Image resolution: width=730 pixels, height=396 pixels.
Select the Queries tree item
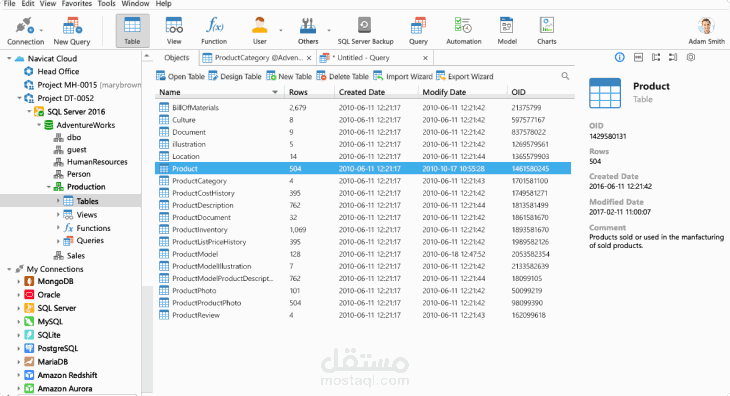point(90,241)
